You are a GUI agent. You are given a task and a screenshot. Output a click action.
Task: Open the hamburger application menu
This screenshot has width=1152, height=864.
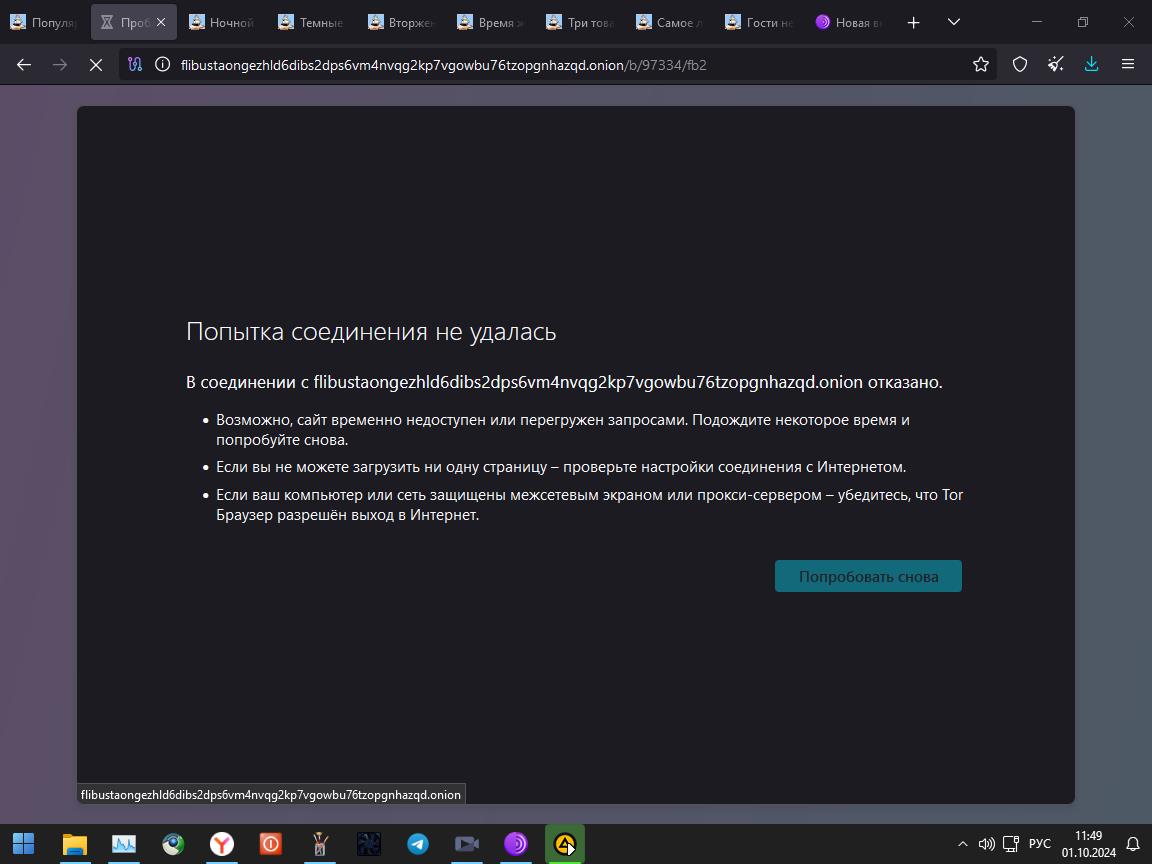tap(1128, 64)
